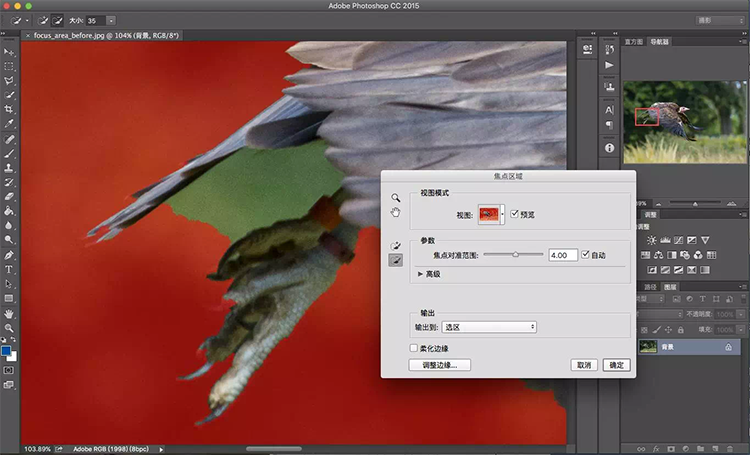The width and height of the screenshot is (750, 455).
Task: Open the 输出到 output dropdown
Action: point(489,327)
